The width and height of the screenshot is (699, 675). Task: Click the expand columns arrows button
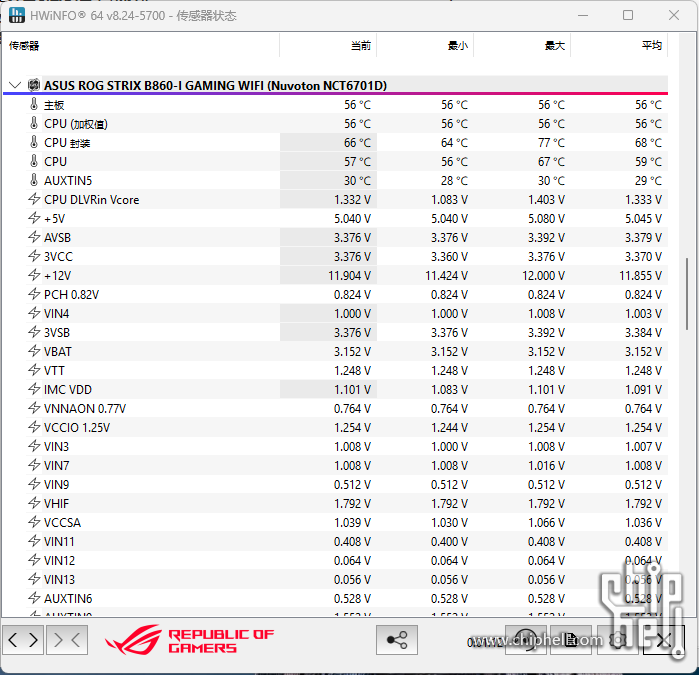click(x=23, y=640)
